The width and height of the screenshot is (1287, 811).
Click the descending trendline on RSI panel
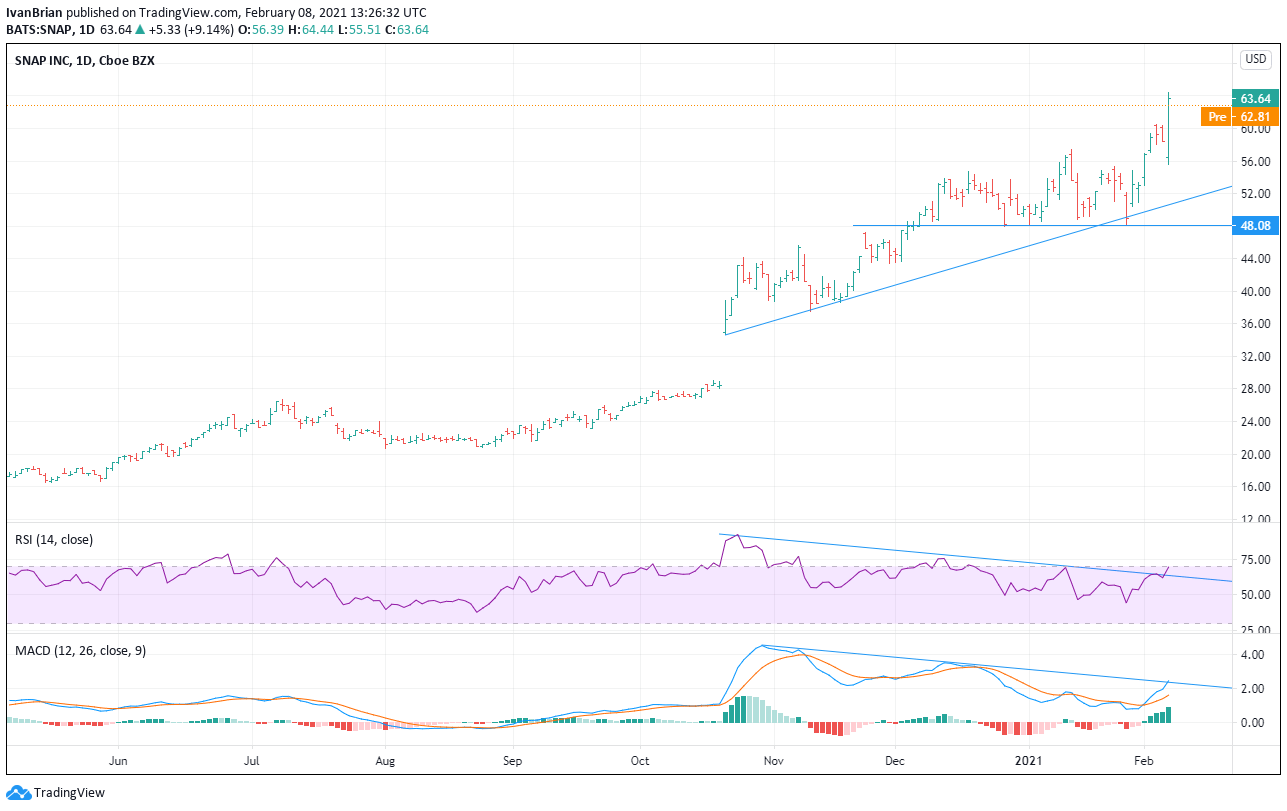point(975,557)
